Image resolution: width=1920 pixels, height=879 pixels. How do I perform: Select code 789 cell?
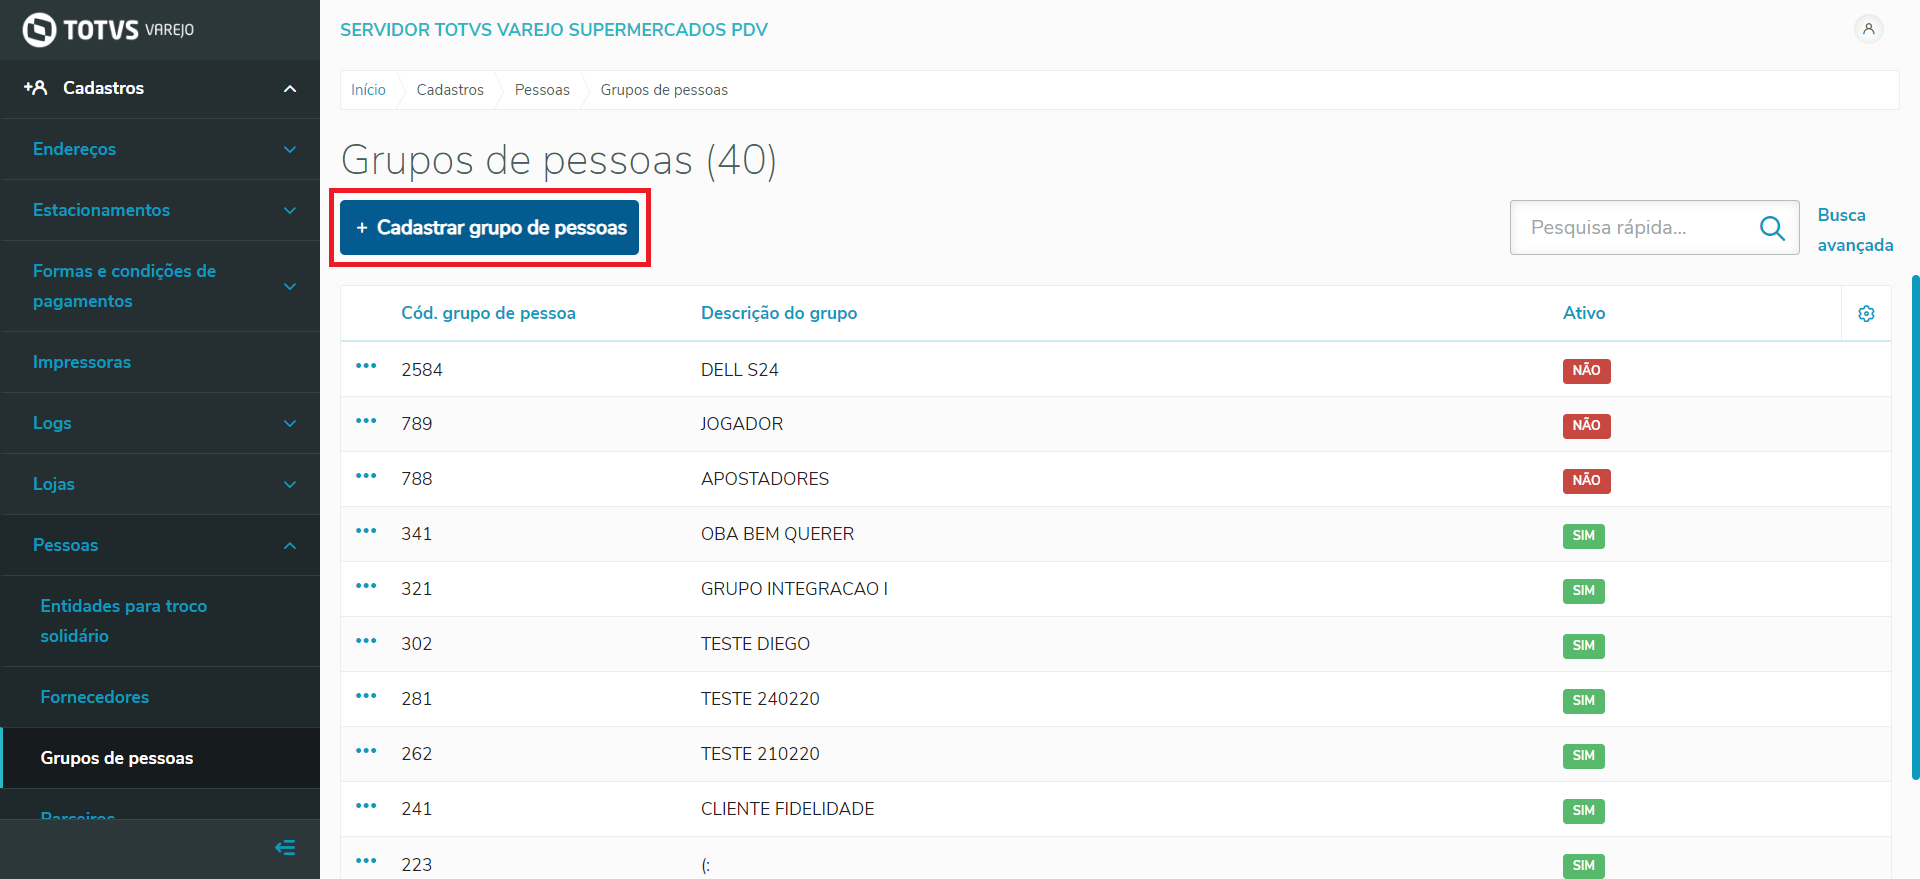417,424
